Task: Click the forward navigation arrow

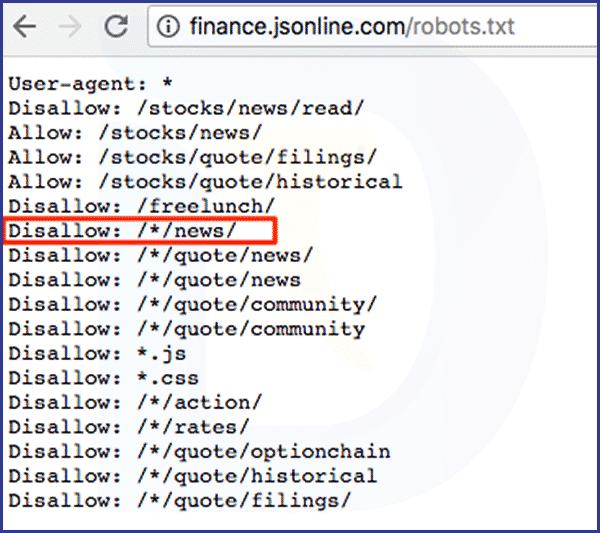Action: click(70, 26)
